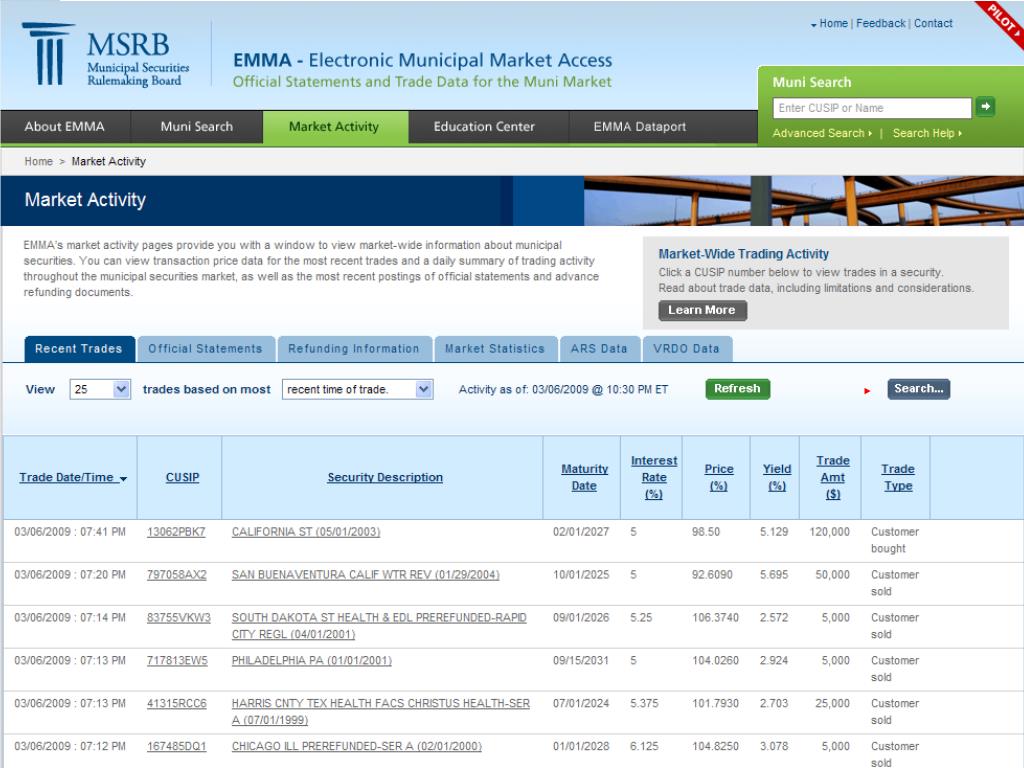Open CUSIP 717813EW5 link

coord(177,661)
